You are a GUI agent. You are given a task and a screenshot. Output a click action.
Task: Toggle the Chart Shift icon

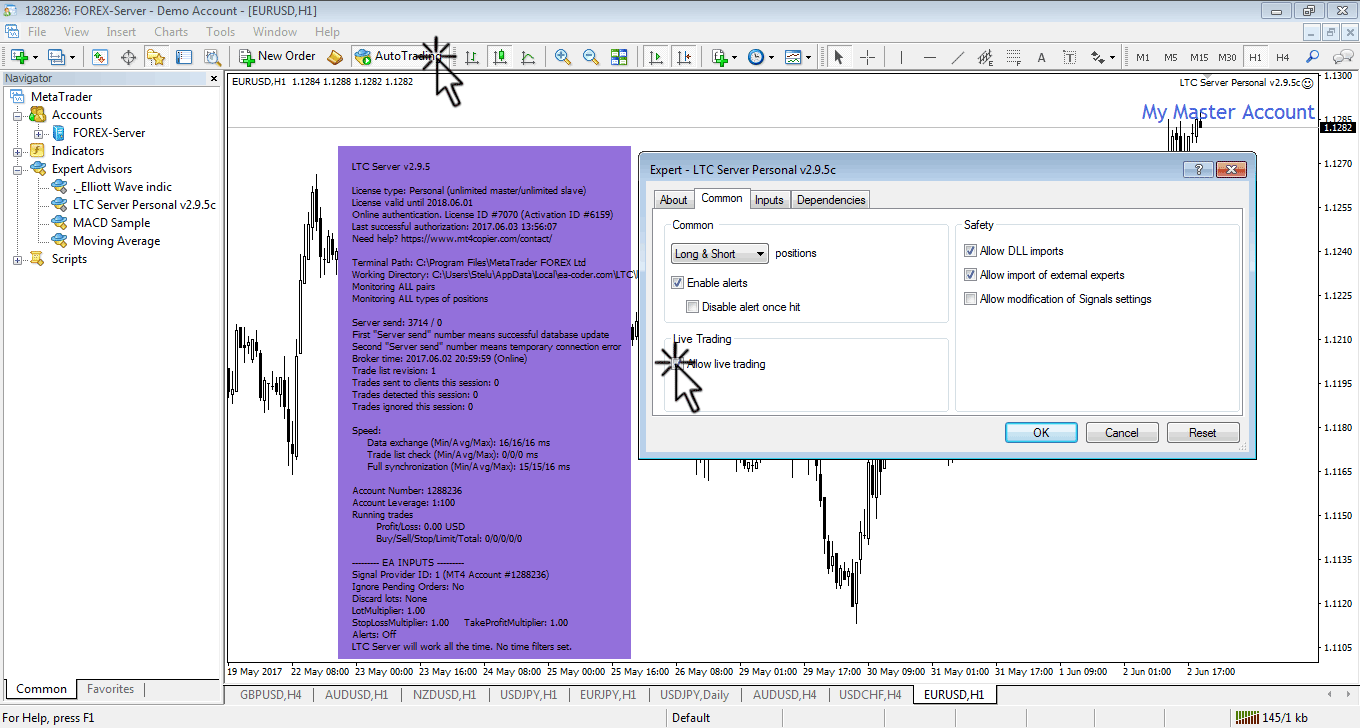click(684, 57)
